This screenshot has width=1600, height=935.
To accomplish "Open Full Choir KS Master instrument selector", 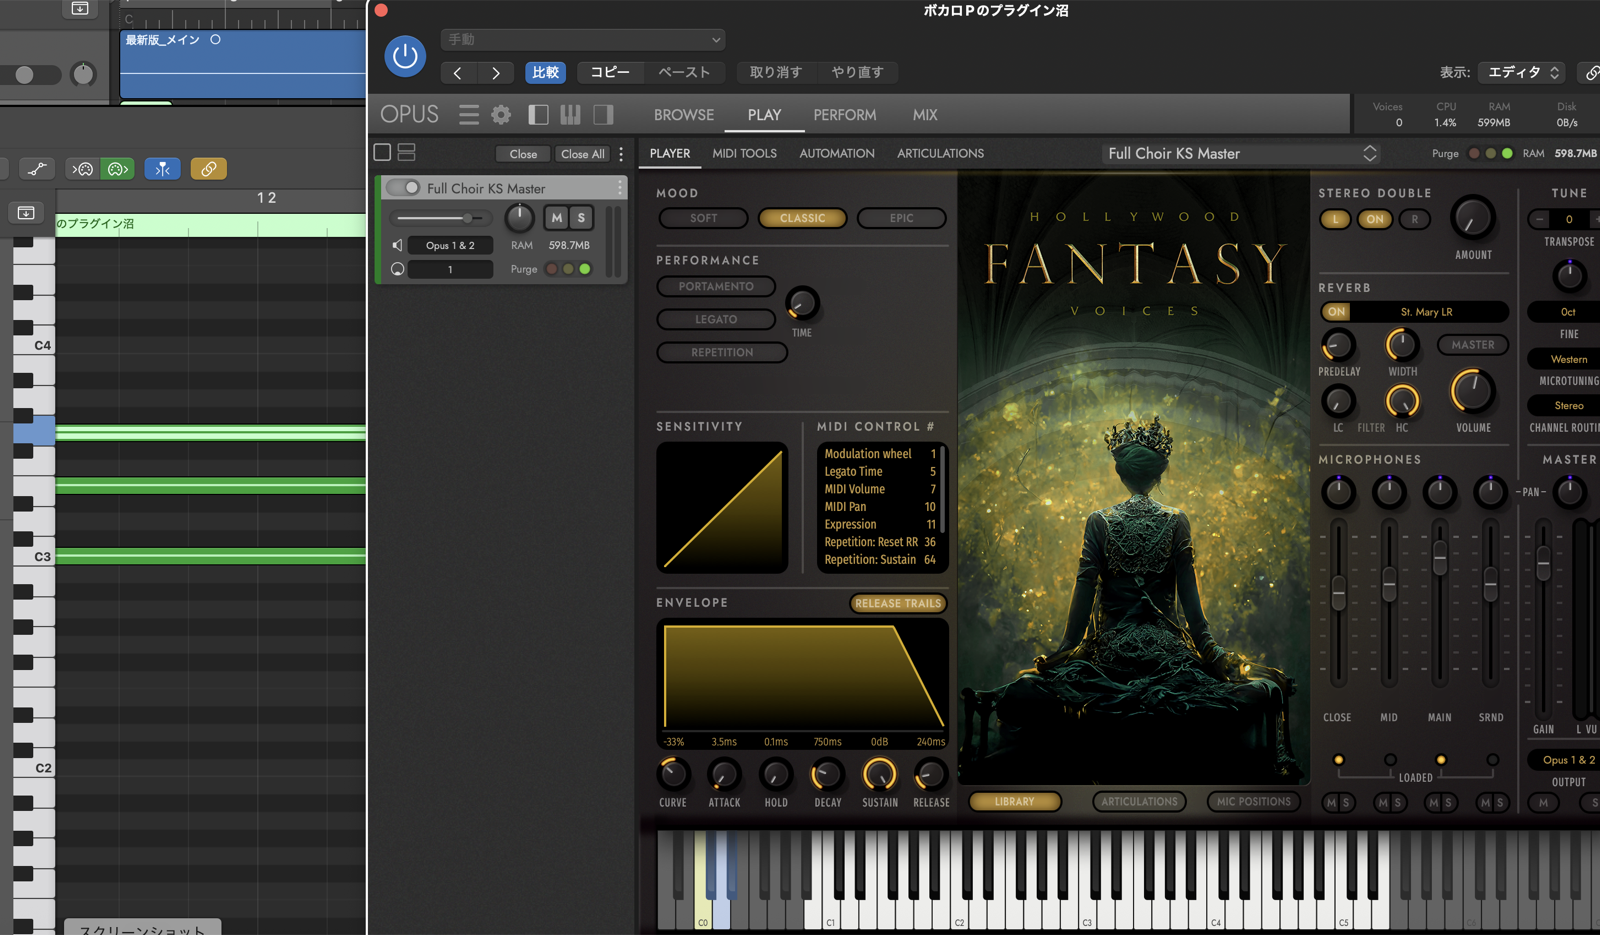I will (x=1242, y=153).
